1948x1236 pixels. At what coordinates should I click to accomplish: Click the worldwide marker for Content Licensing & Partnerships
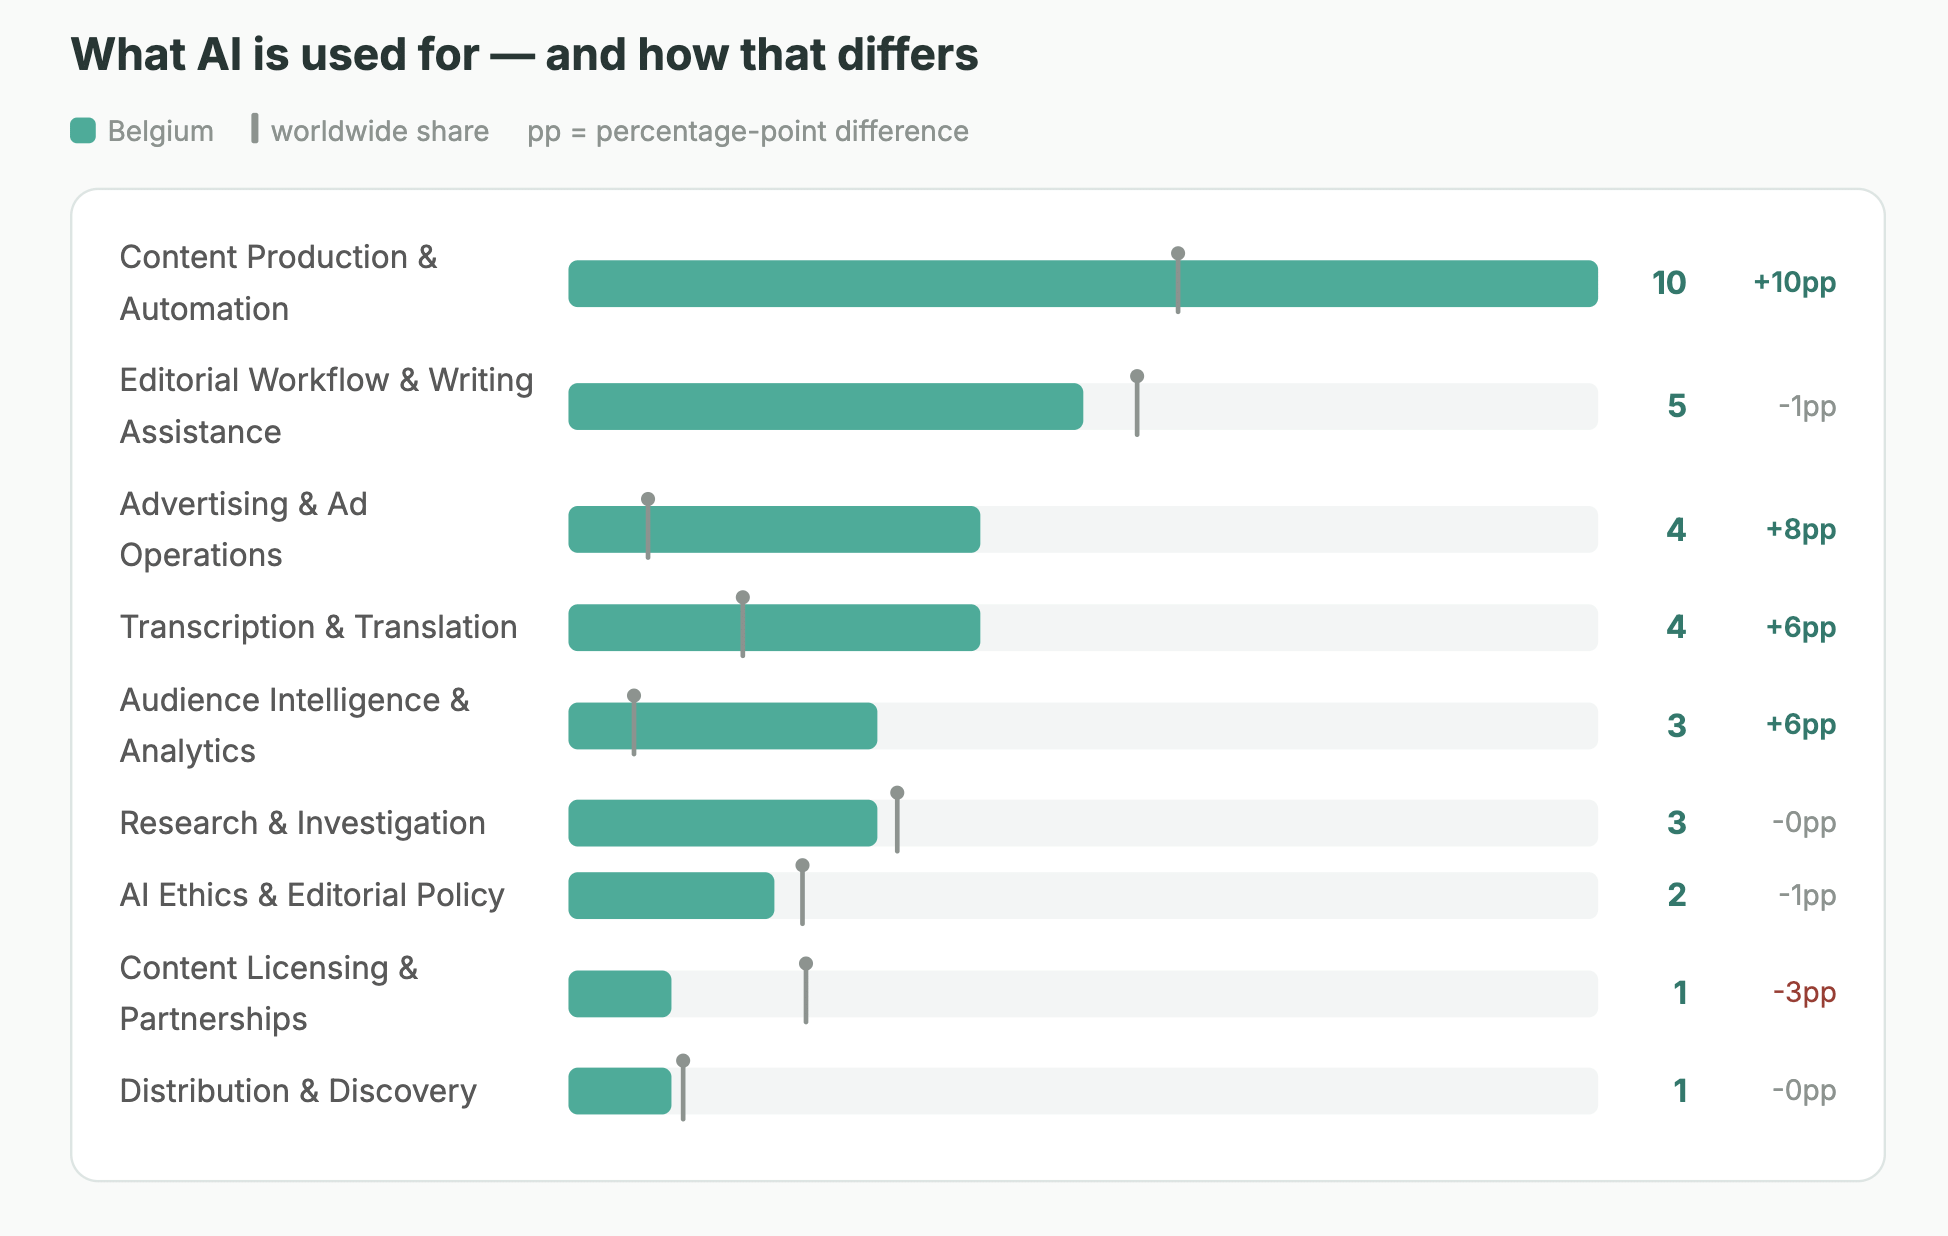[x=806, y=991]
